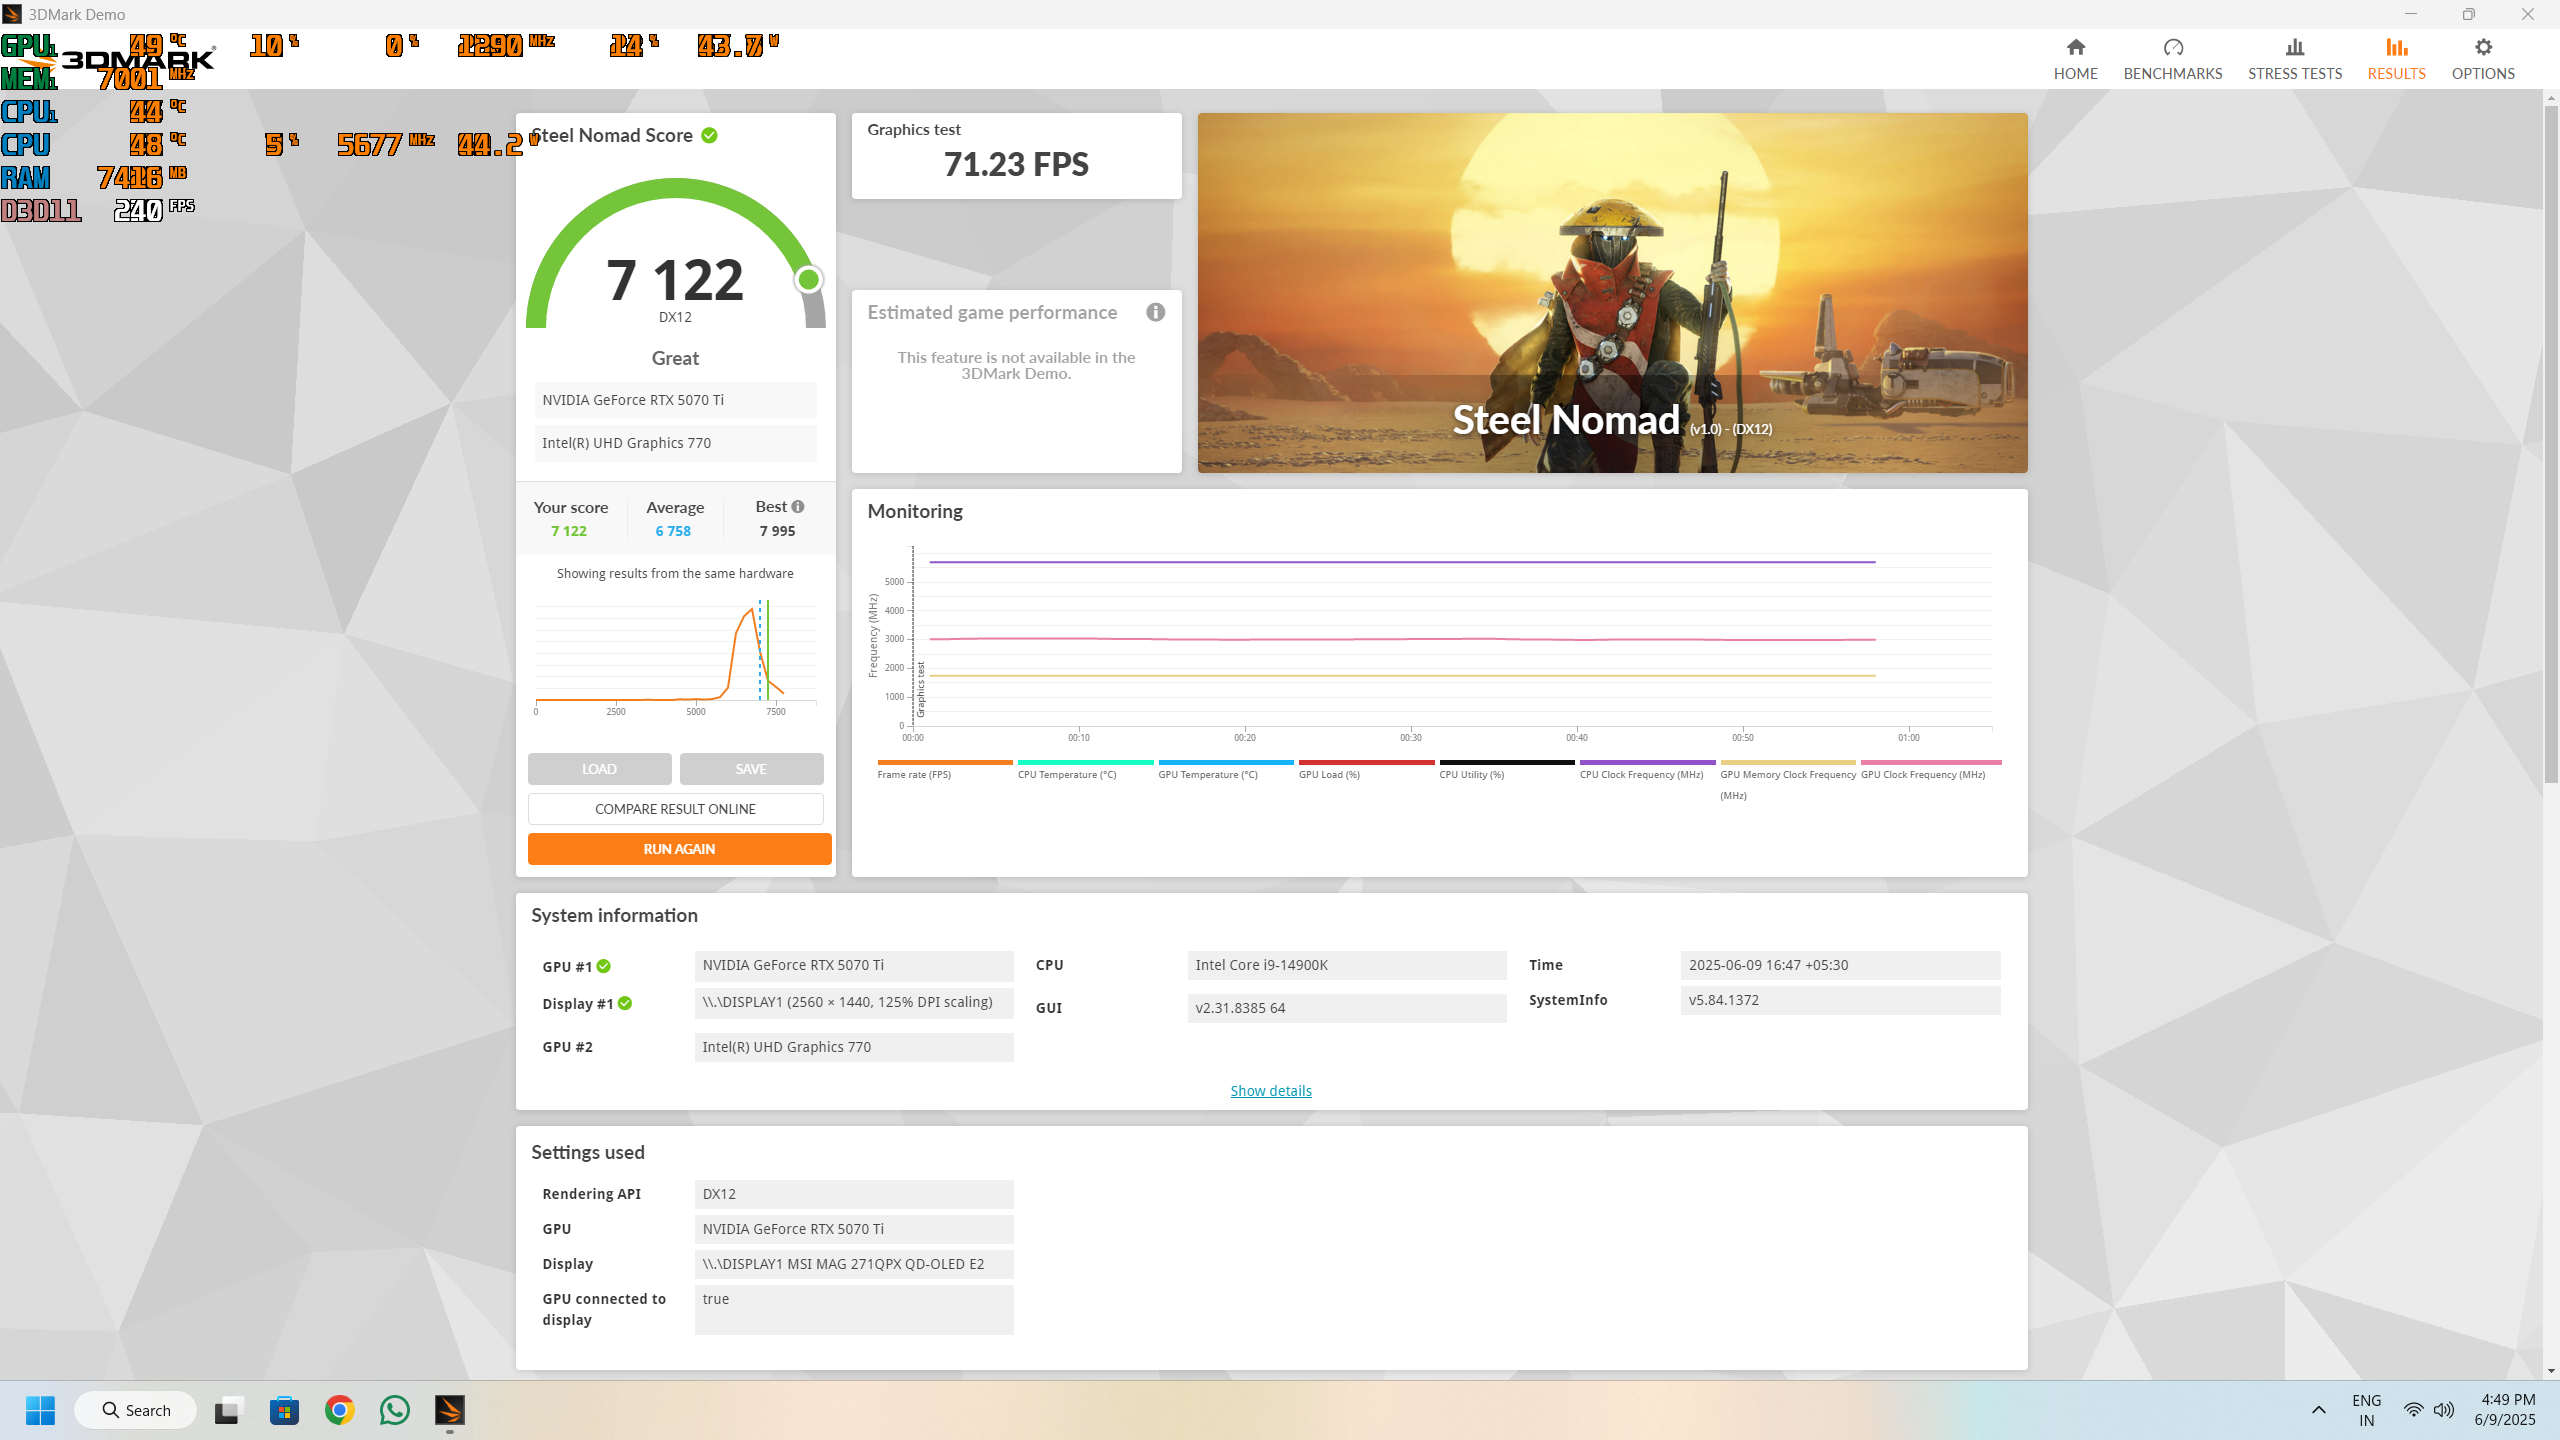Click the SAVE result button
This screenshot has height=1440, width=2560.
coord(751,769)
